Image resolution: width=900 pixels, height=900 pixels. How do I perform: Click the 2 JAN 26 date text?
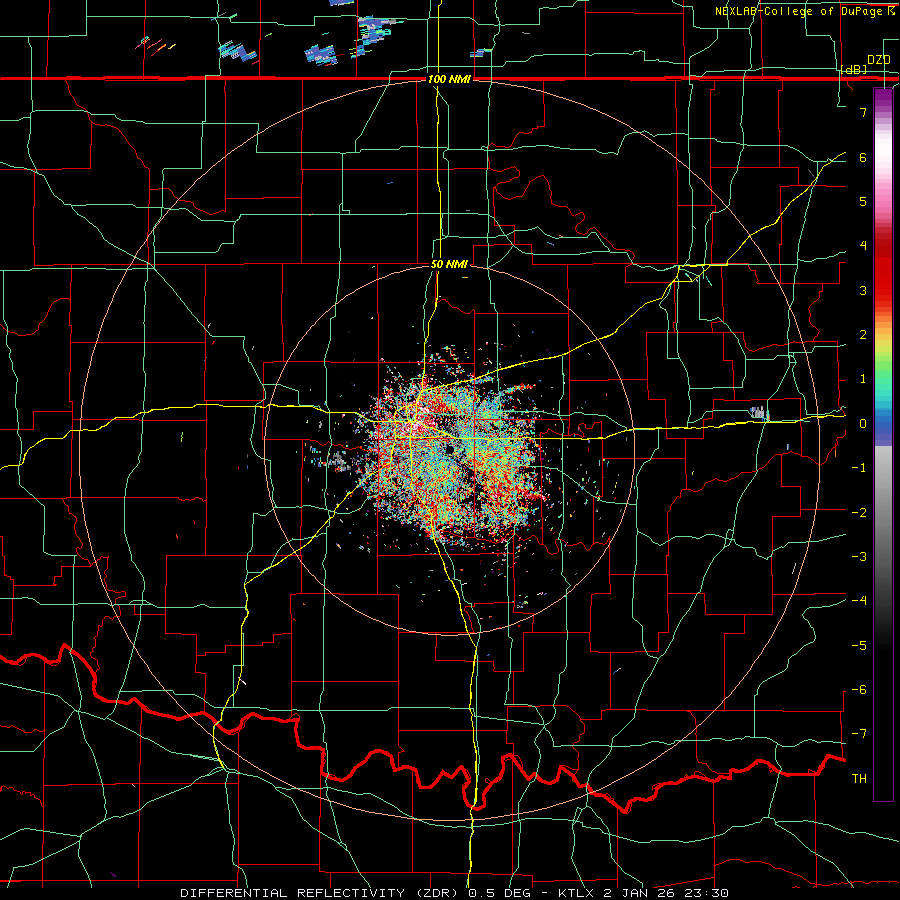pos(639,893)
